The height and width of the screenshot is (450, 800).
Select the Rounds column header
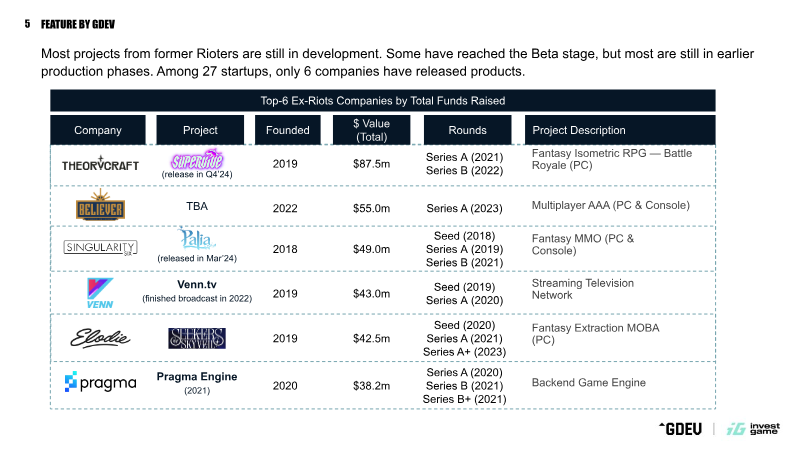click(467, 130)
